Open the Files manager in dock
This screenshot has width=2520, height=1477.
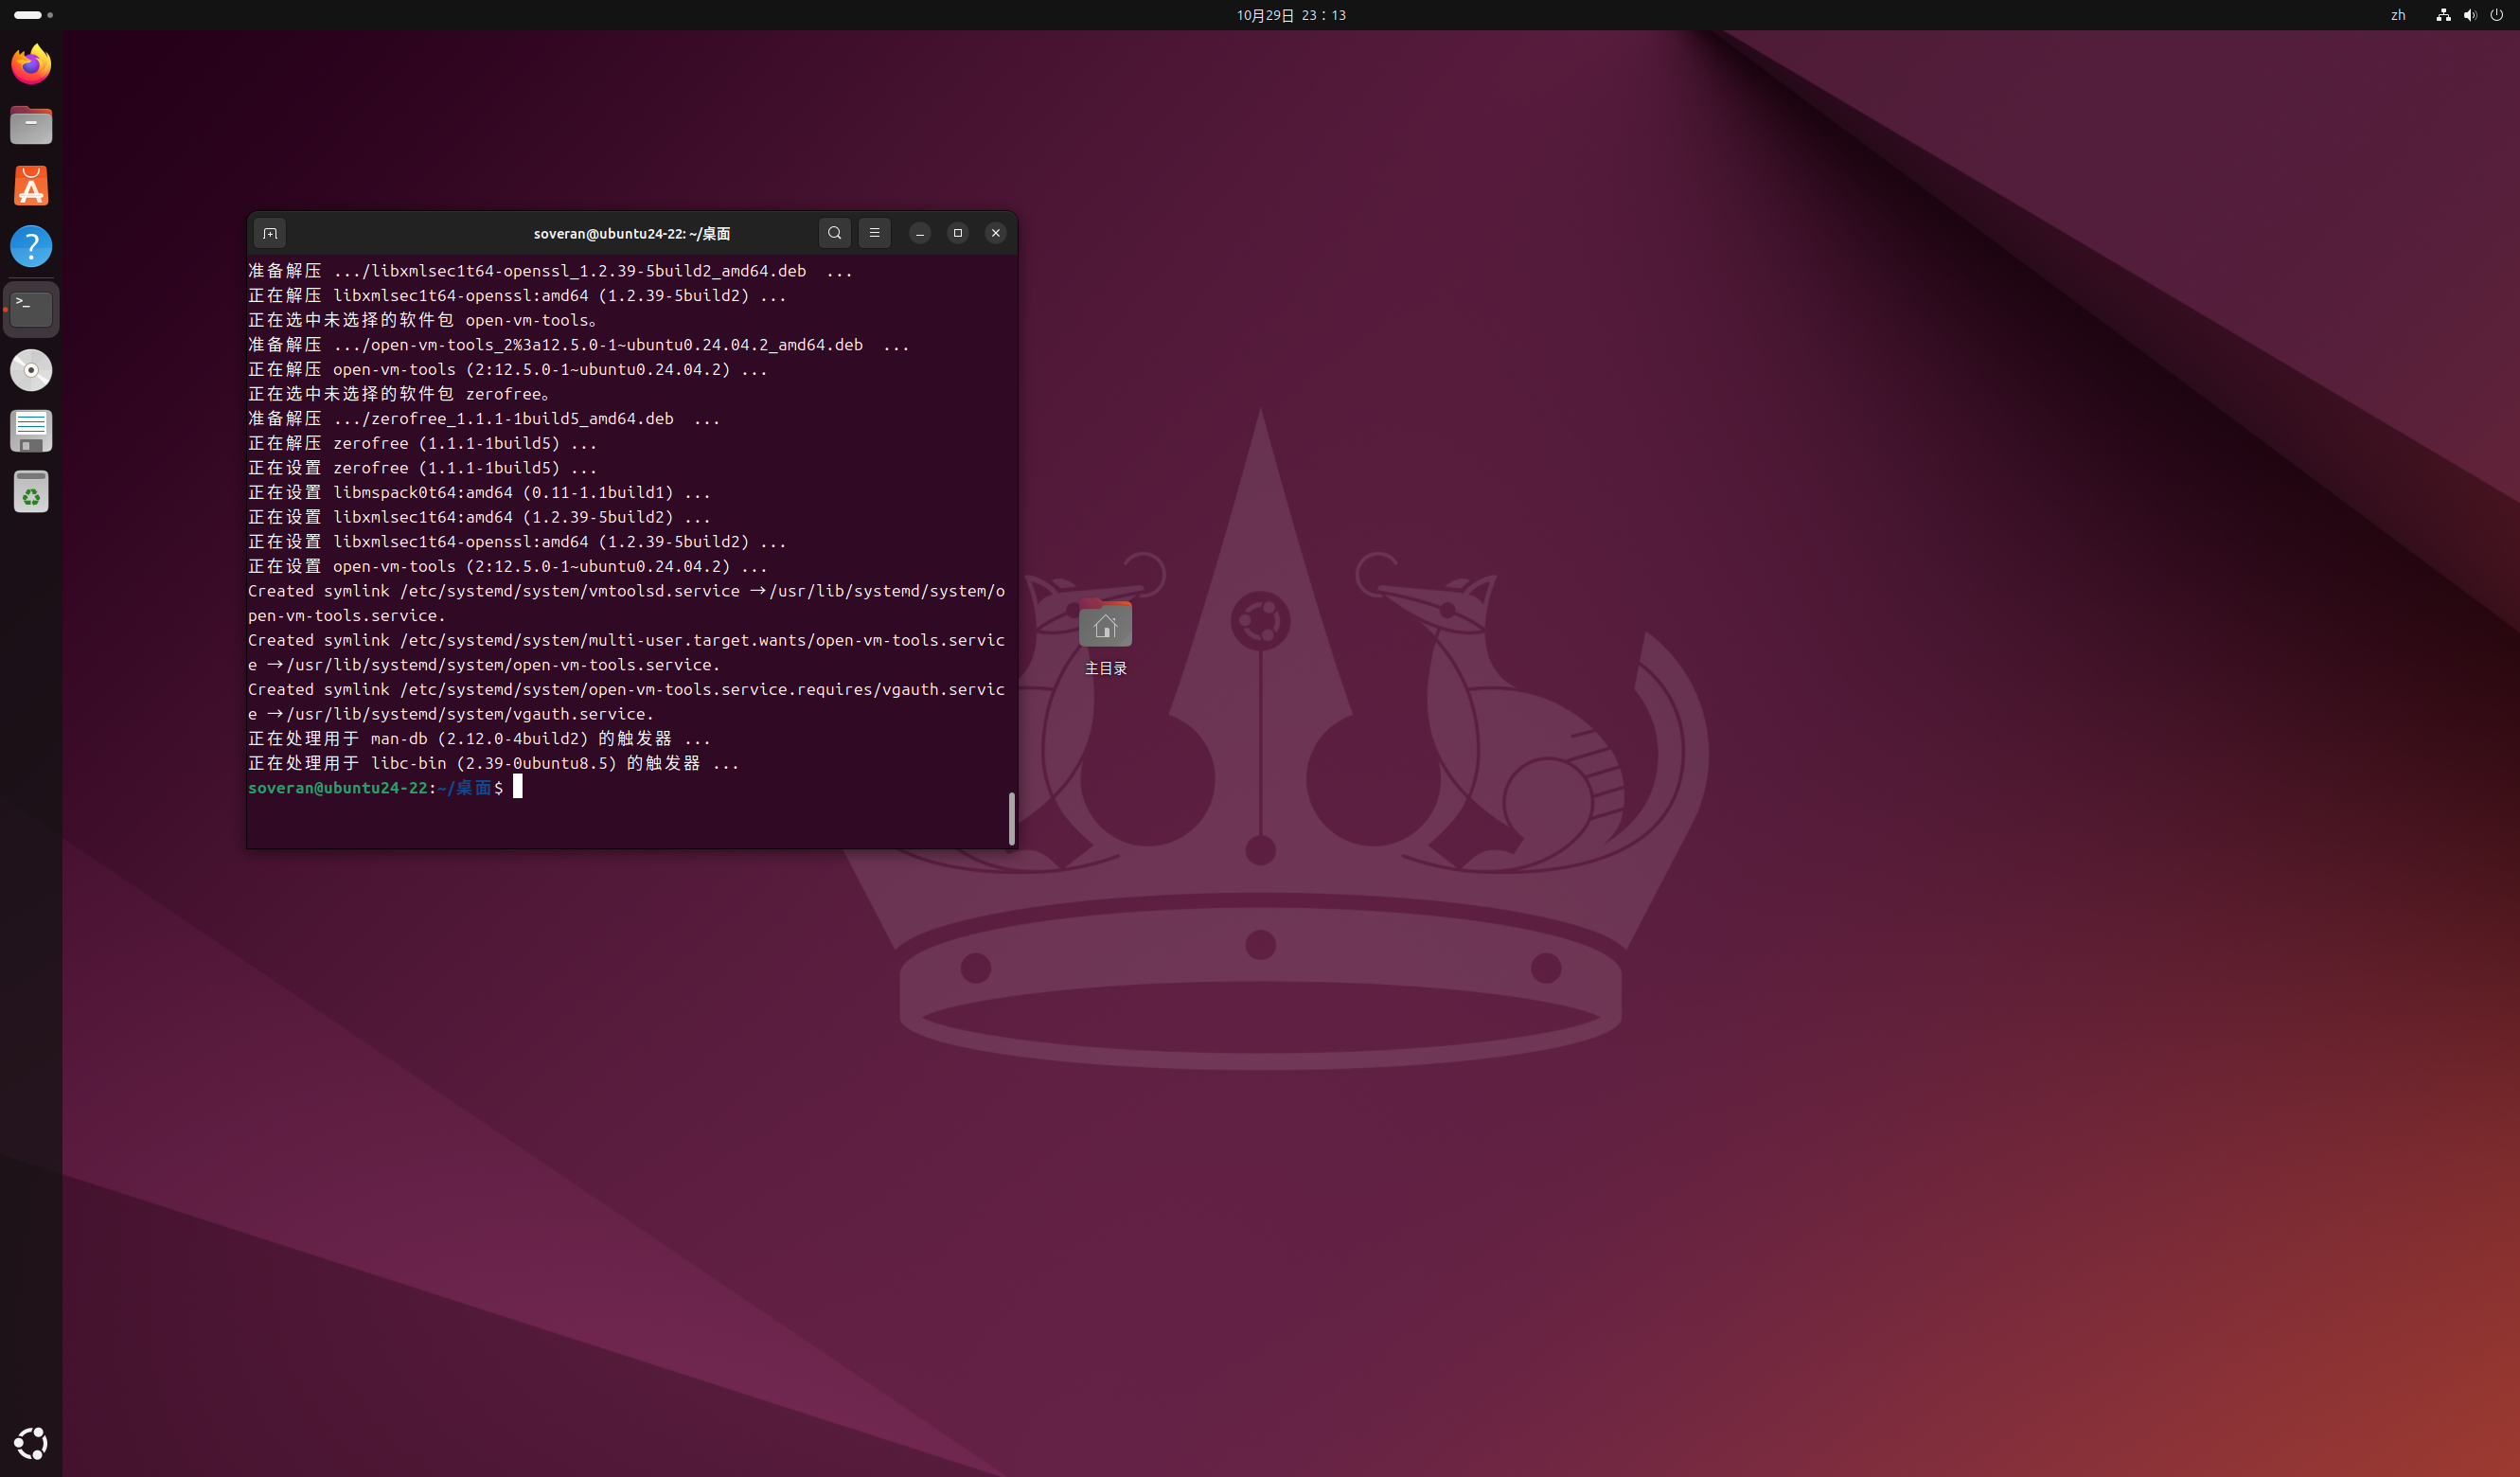(31, 126)
